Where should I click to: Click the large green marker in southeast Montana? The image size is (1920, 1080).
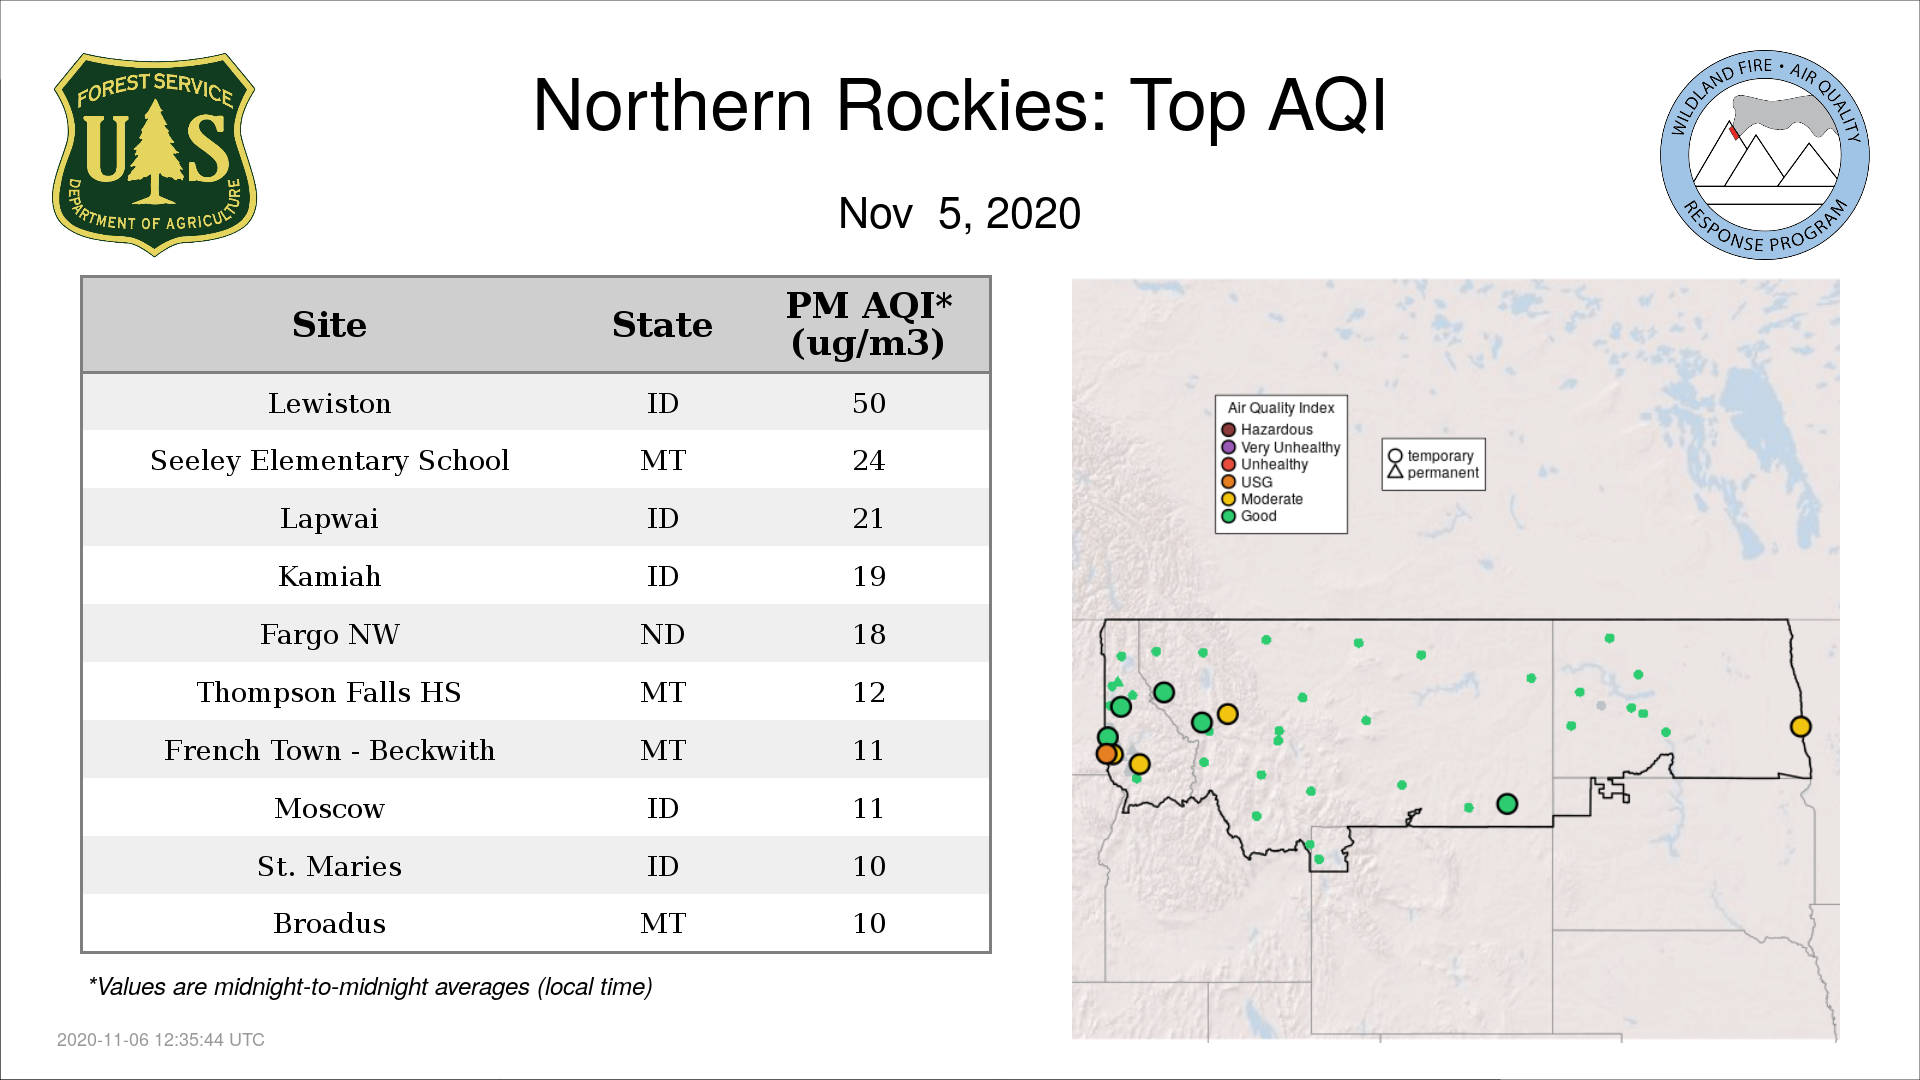pos(1507,804)
